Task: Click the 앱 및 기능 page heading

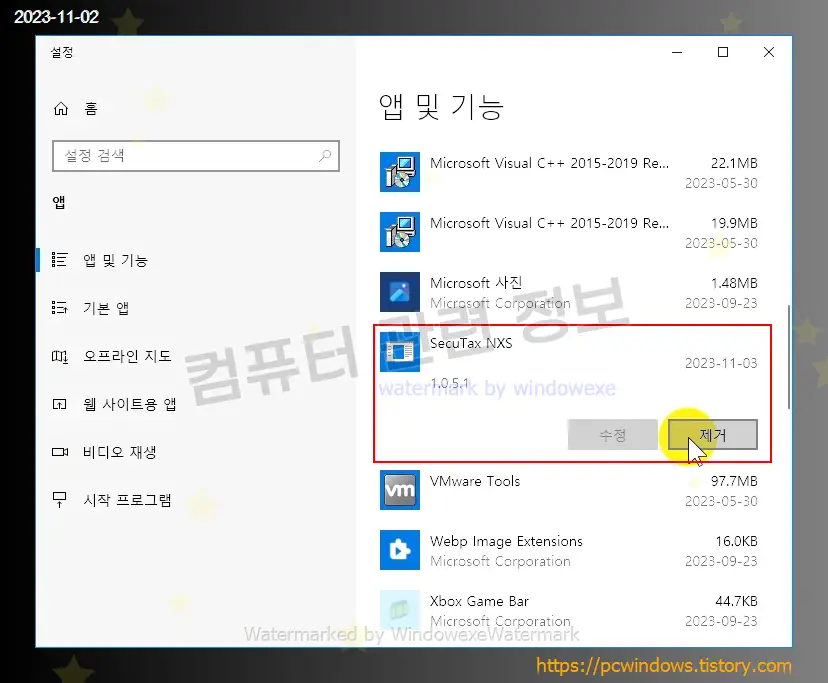Action: coord(441,107)
